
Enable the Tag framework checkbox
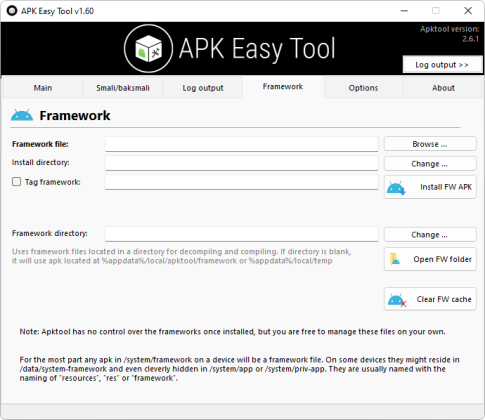pyautogui.click(x=16, y=182)
